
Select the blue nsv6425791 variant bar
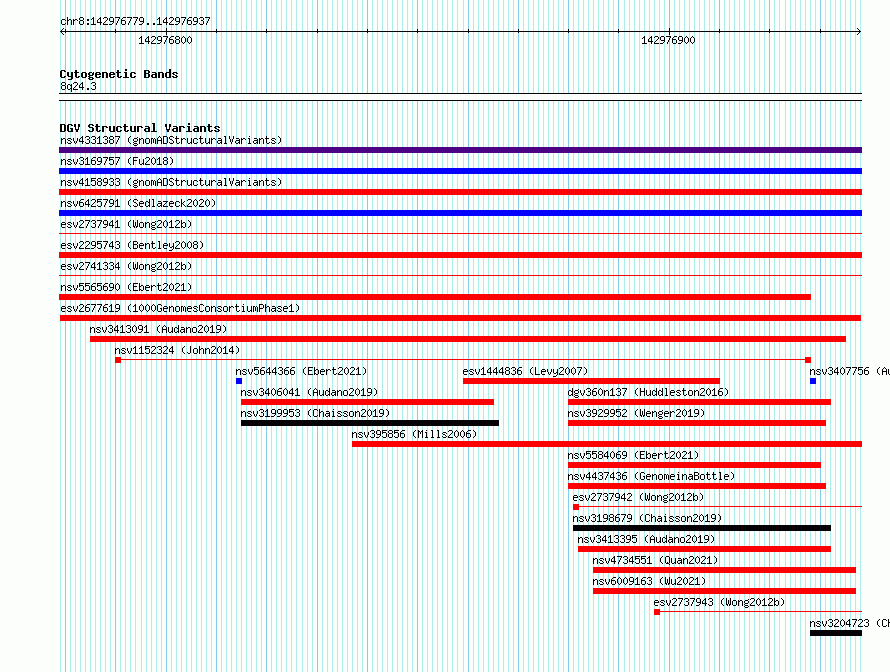pyautogui.click(x=460, y=213)
